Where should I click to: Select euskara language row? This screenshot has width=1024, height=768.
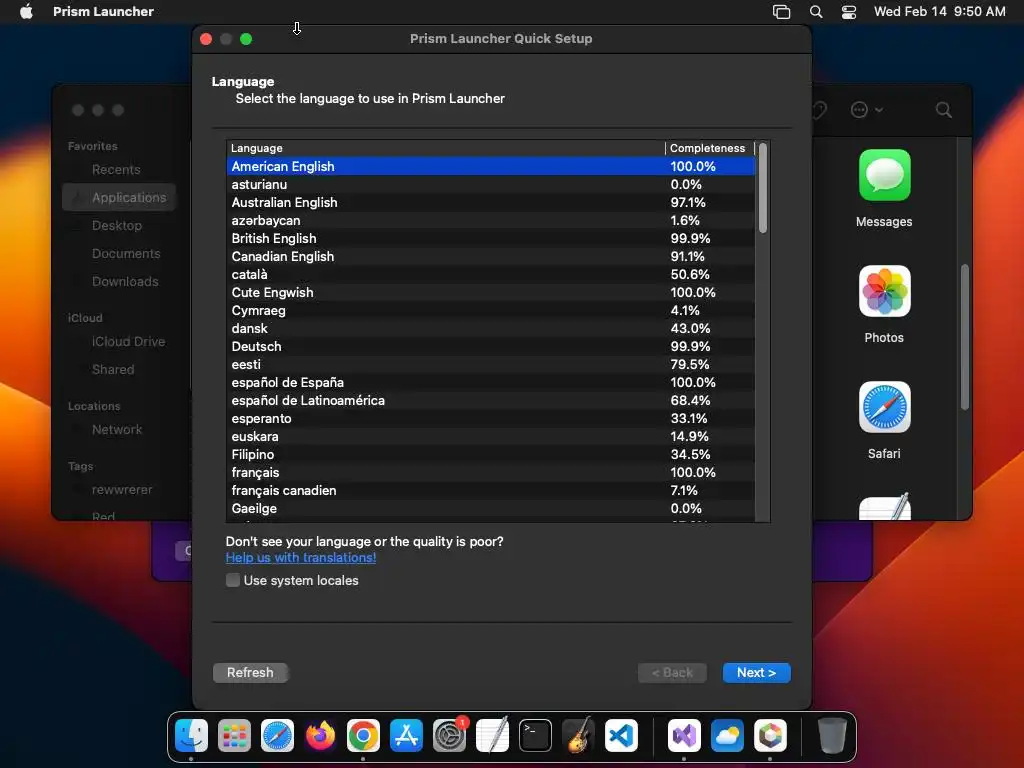click(491, 436)
